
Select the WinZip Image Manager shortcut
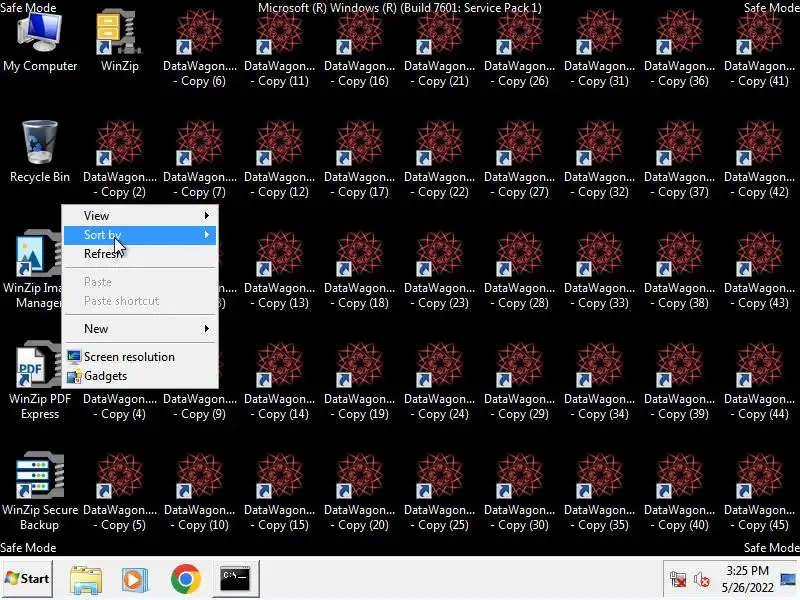point(32,268)
